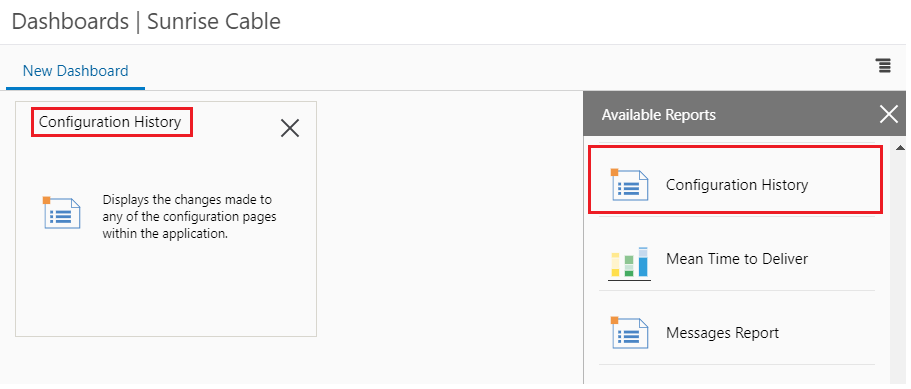Remove the Configuration History widget with its X
Viewport: 911px width, 389px height.
pyautogui.click(x=289, y=128)
